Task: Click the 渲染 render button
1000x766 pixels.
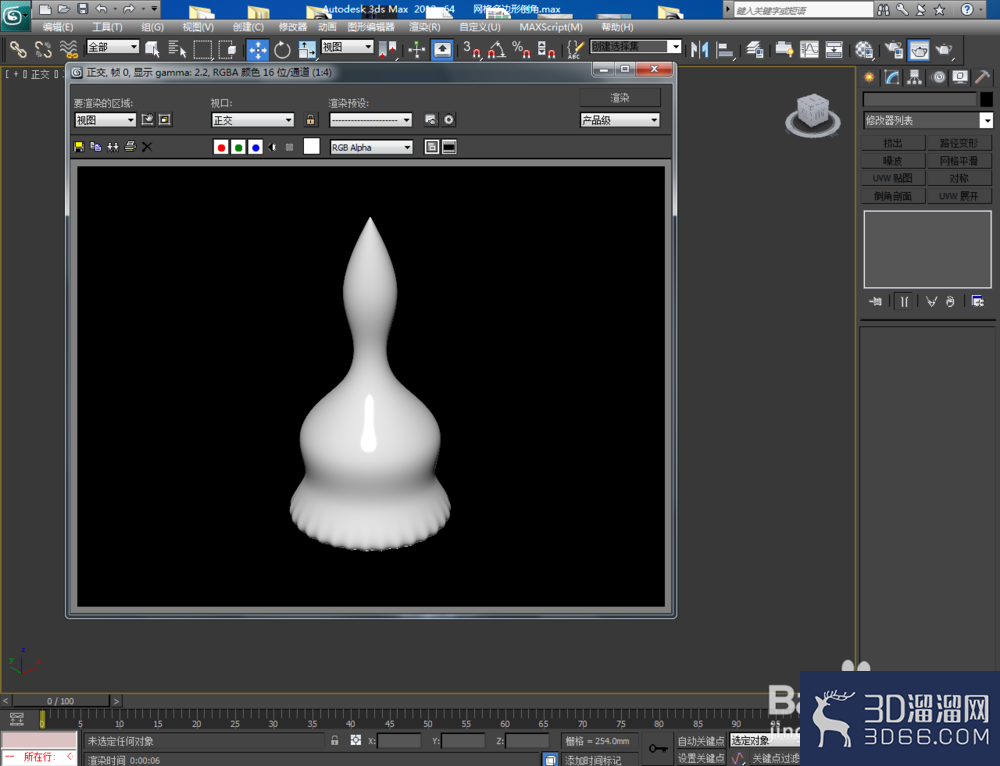Action: (x=620, y=98)
